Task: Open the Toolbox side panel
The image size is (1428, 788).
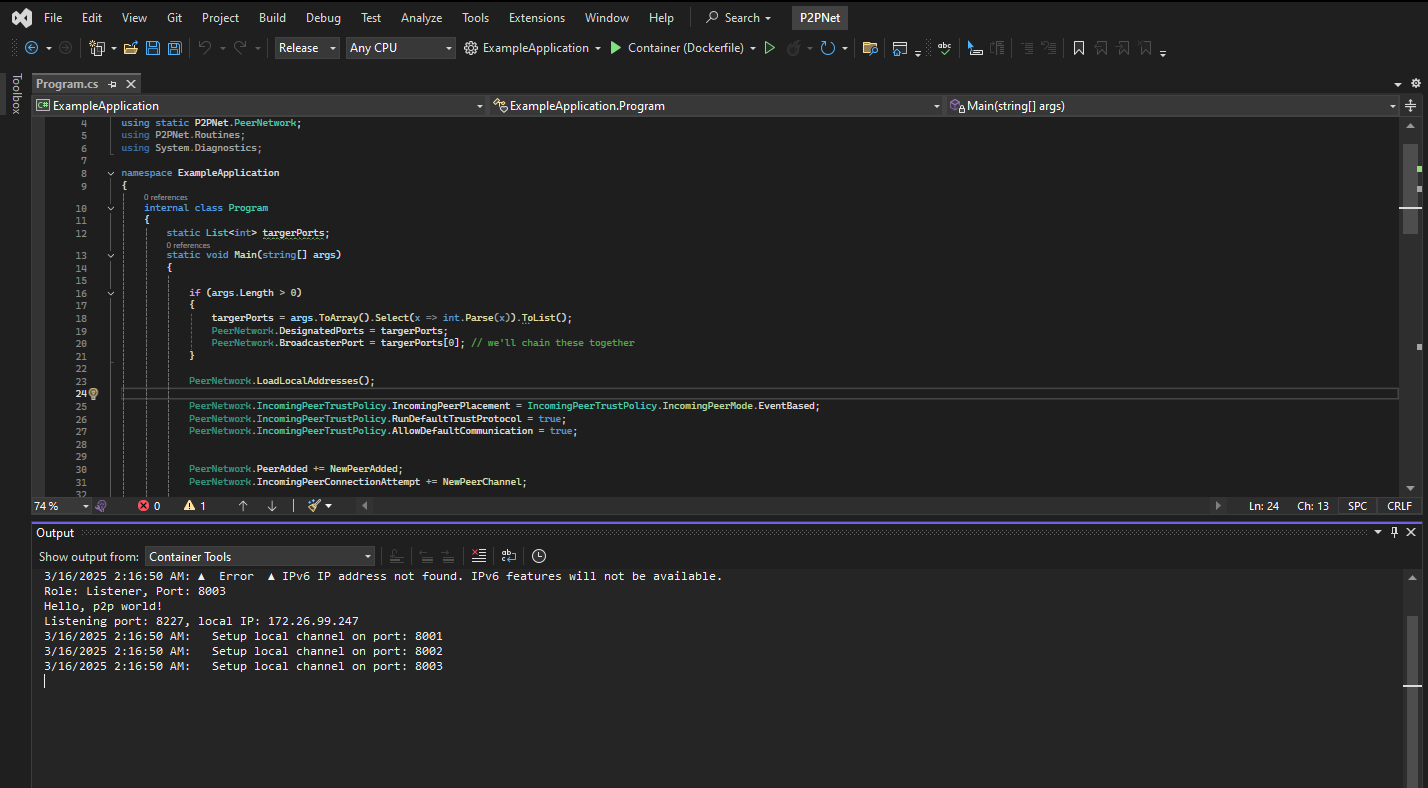Action: [15, 94]
